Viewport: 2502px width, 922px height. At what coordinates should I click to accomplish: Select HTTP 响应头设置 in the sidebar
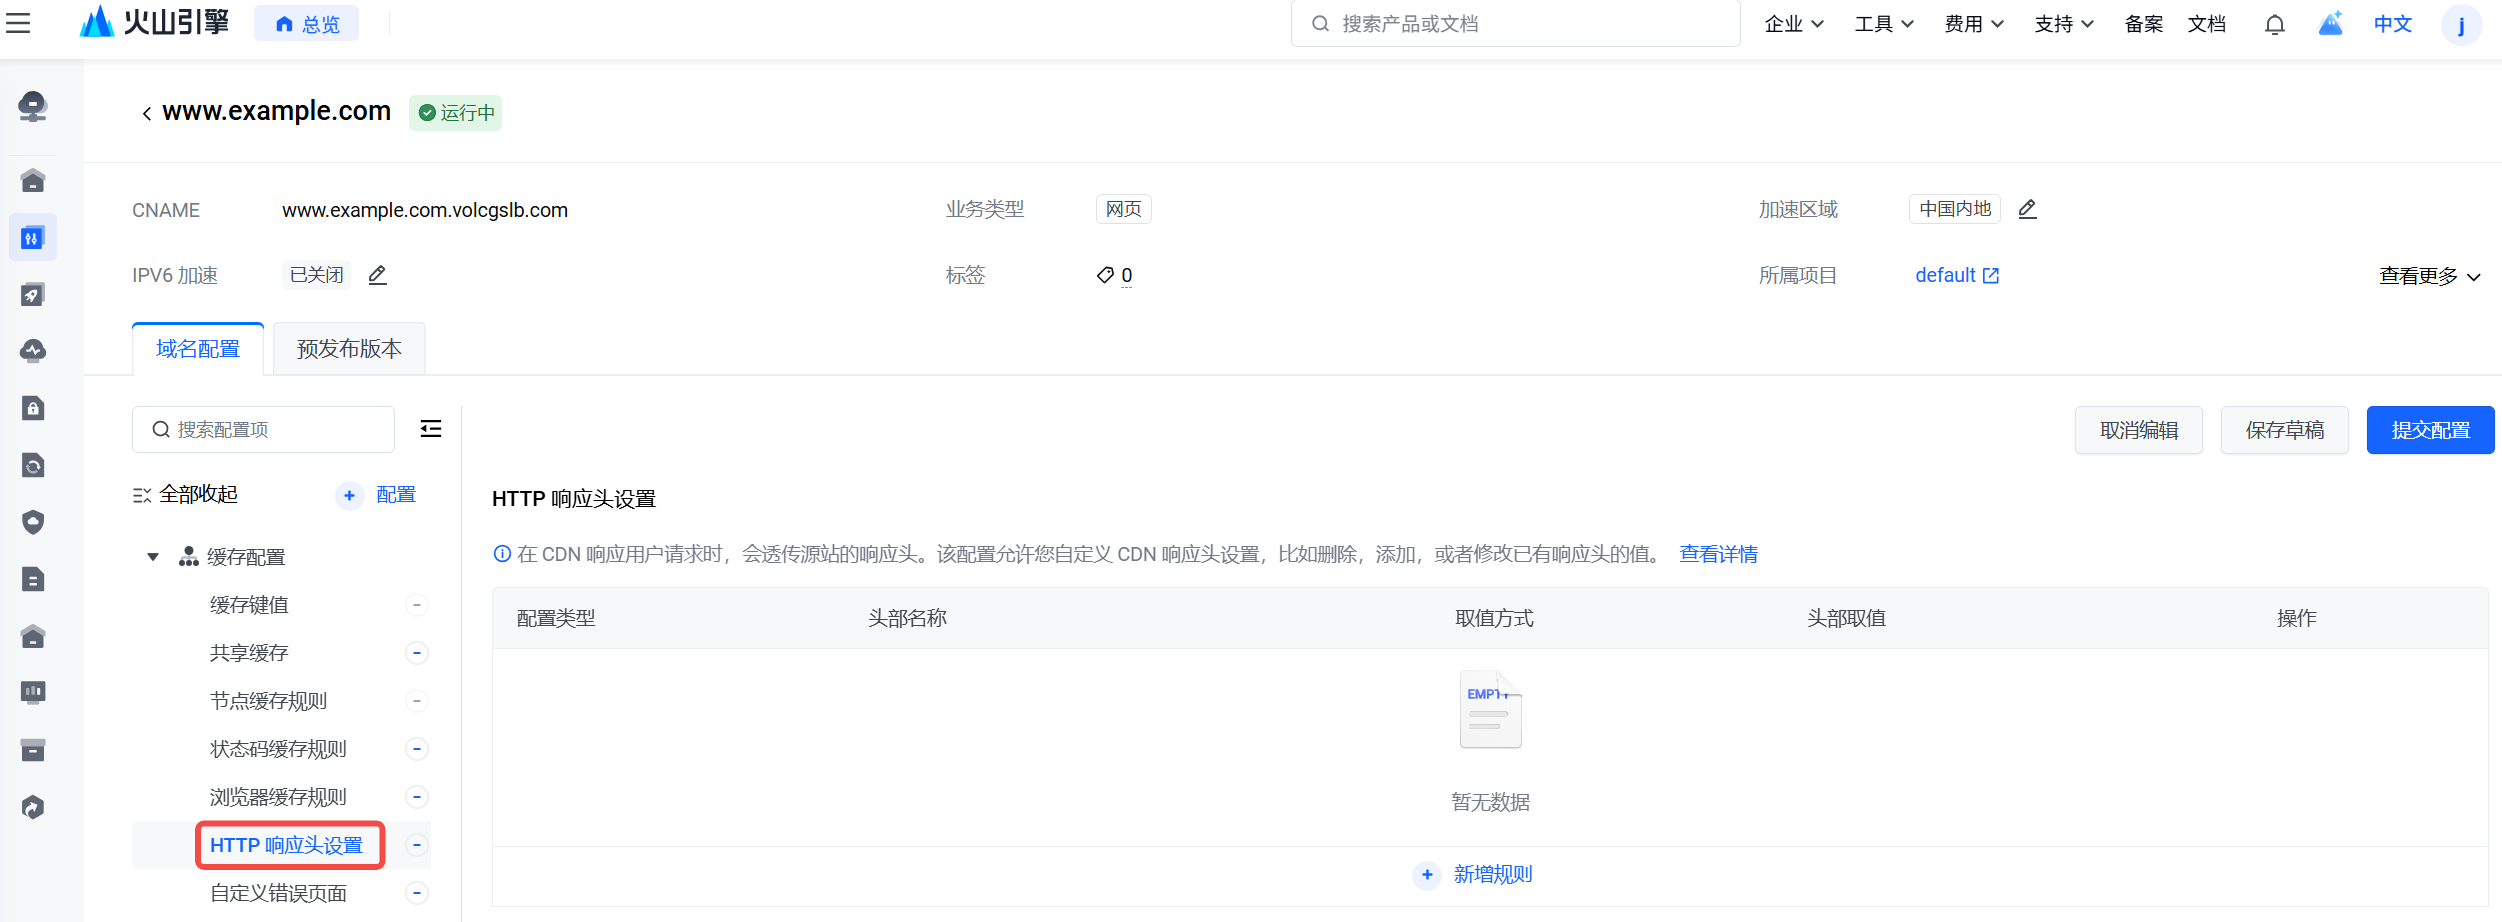click(x=286, y=845)
